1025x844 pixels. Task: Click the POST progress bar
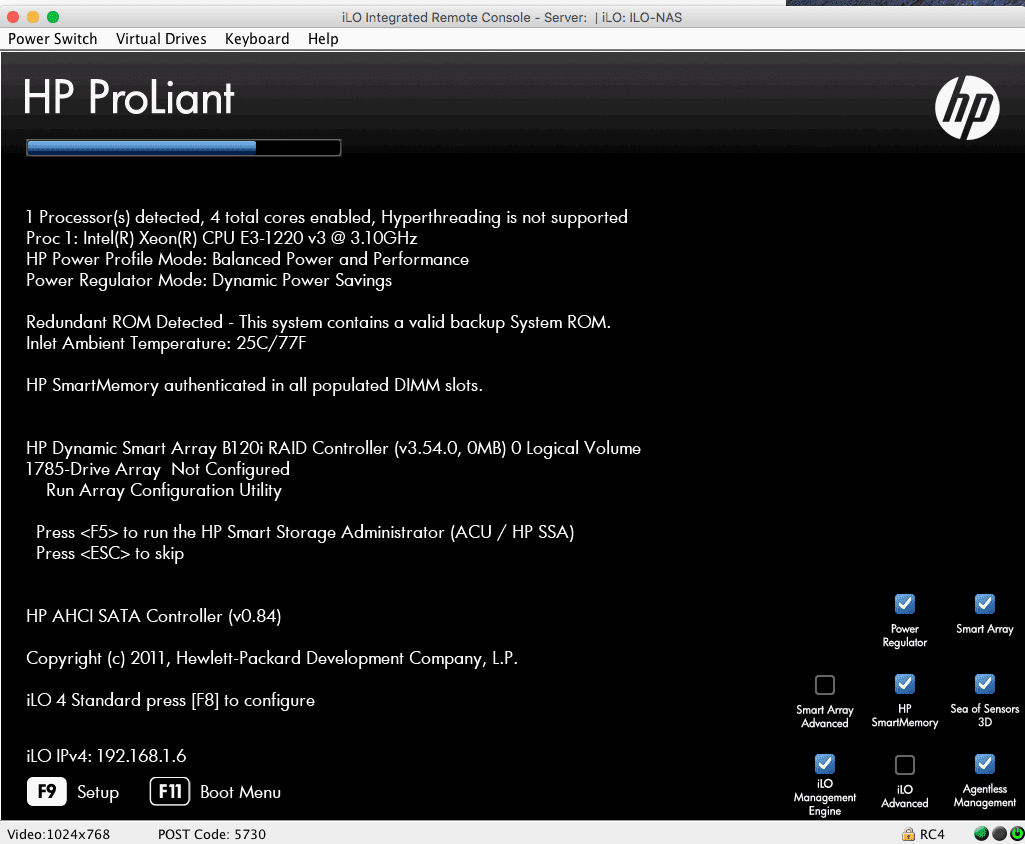pyautogui.click(x=184, y=148)
